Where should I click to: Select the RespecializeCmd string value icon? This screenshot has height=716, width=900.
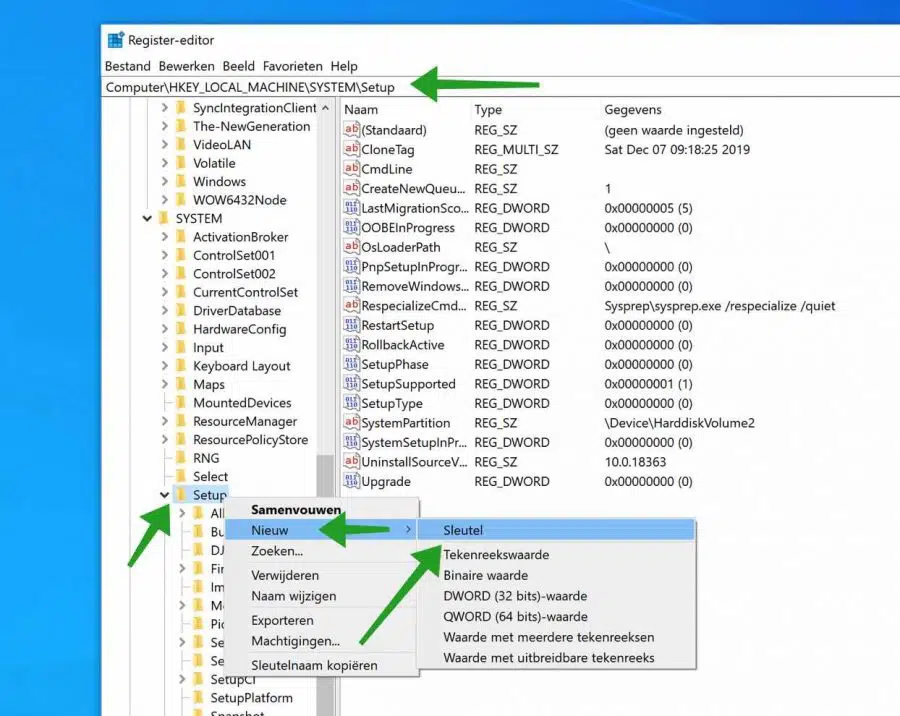click(x=351, y=305)
